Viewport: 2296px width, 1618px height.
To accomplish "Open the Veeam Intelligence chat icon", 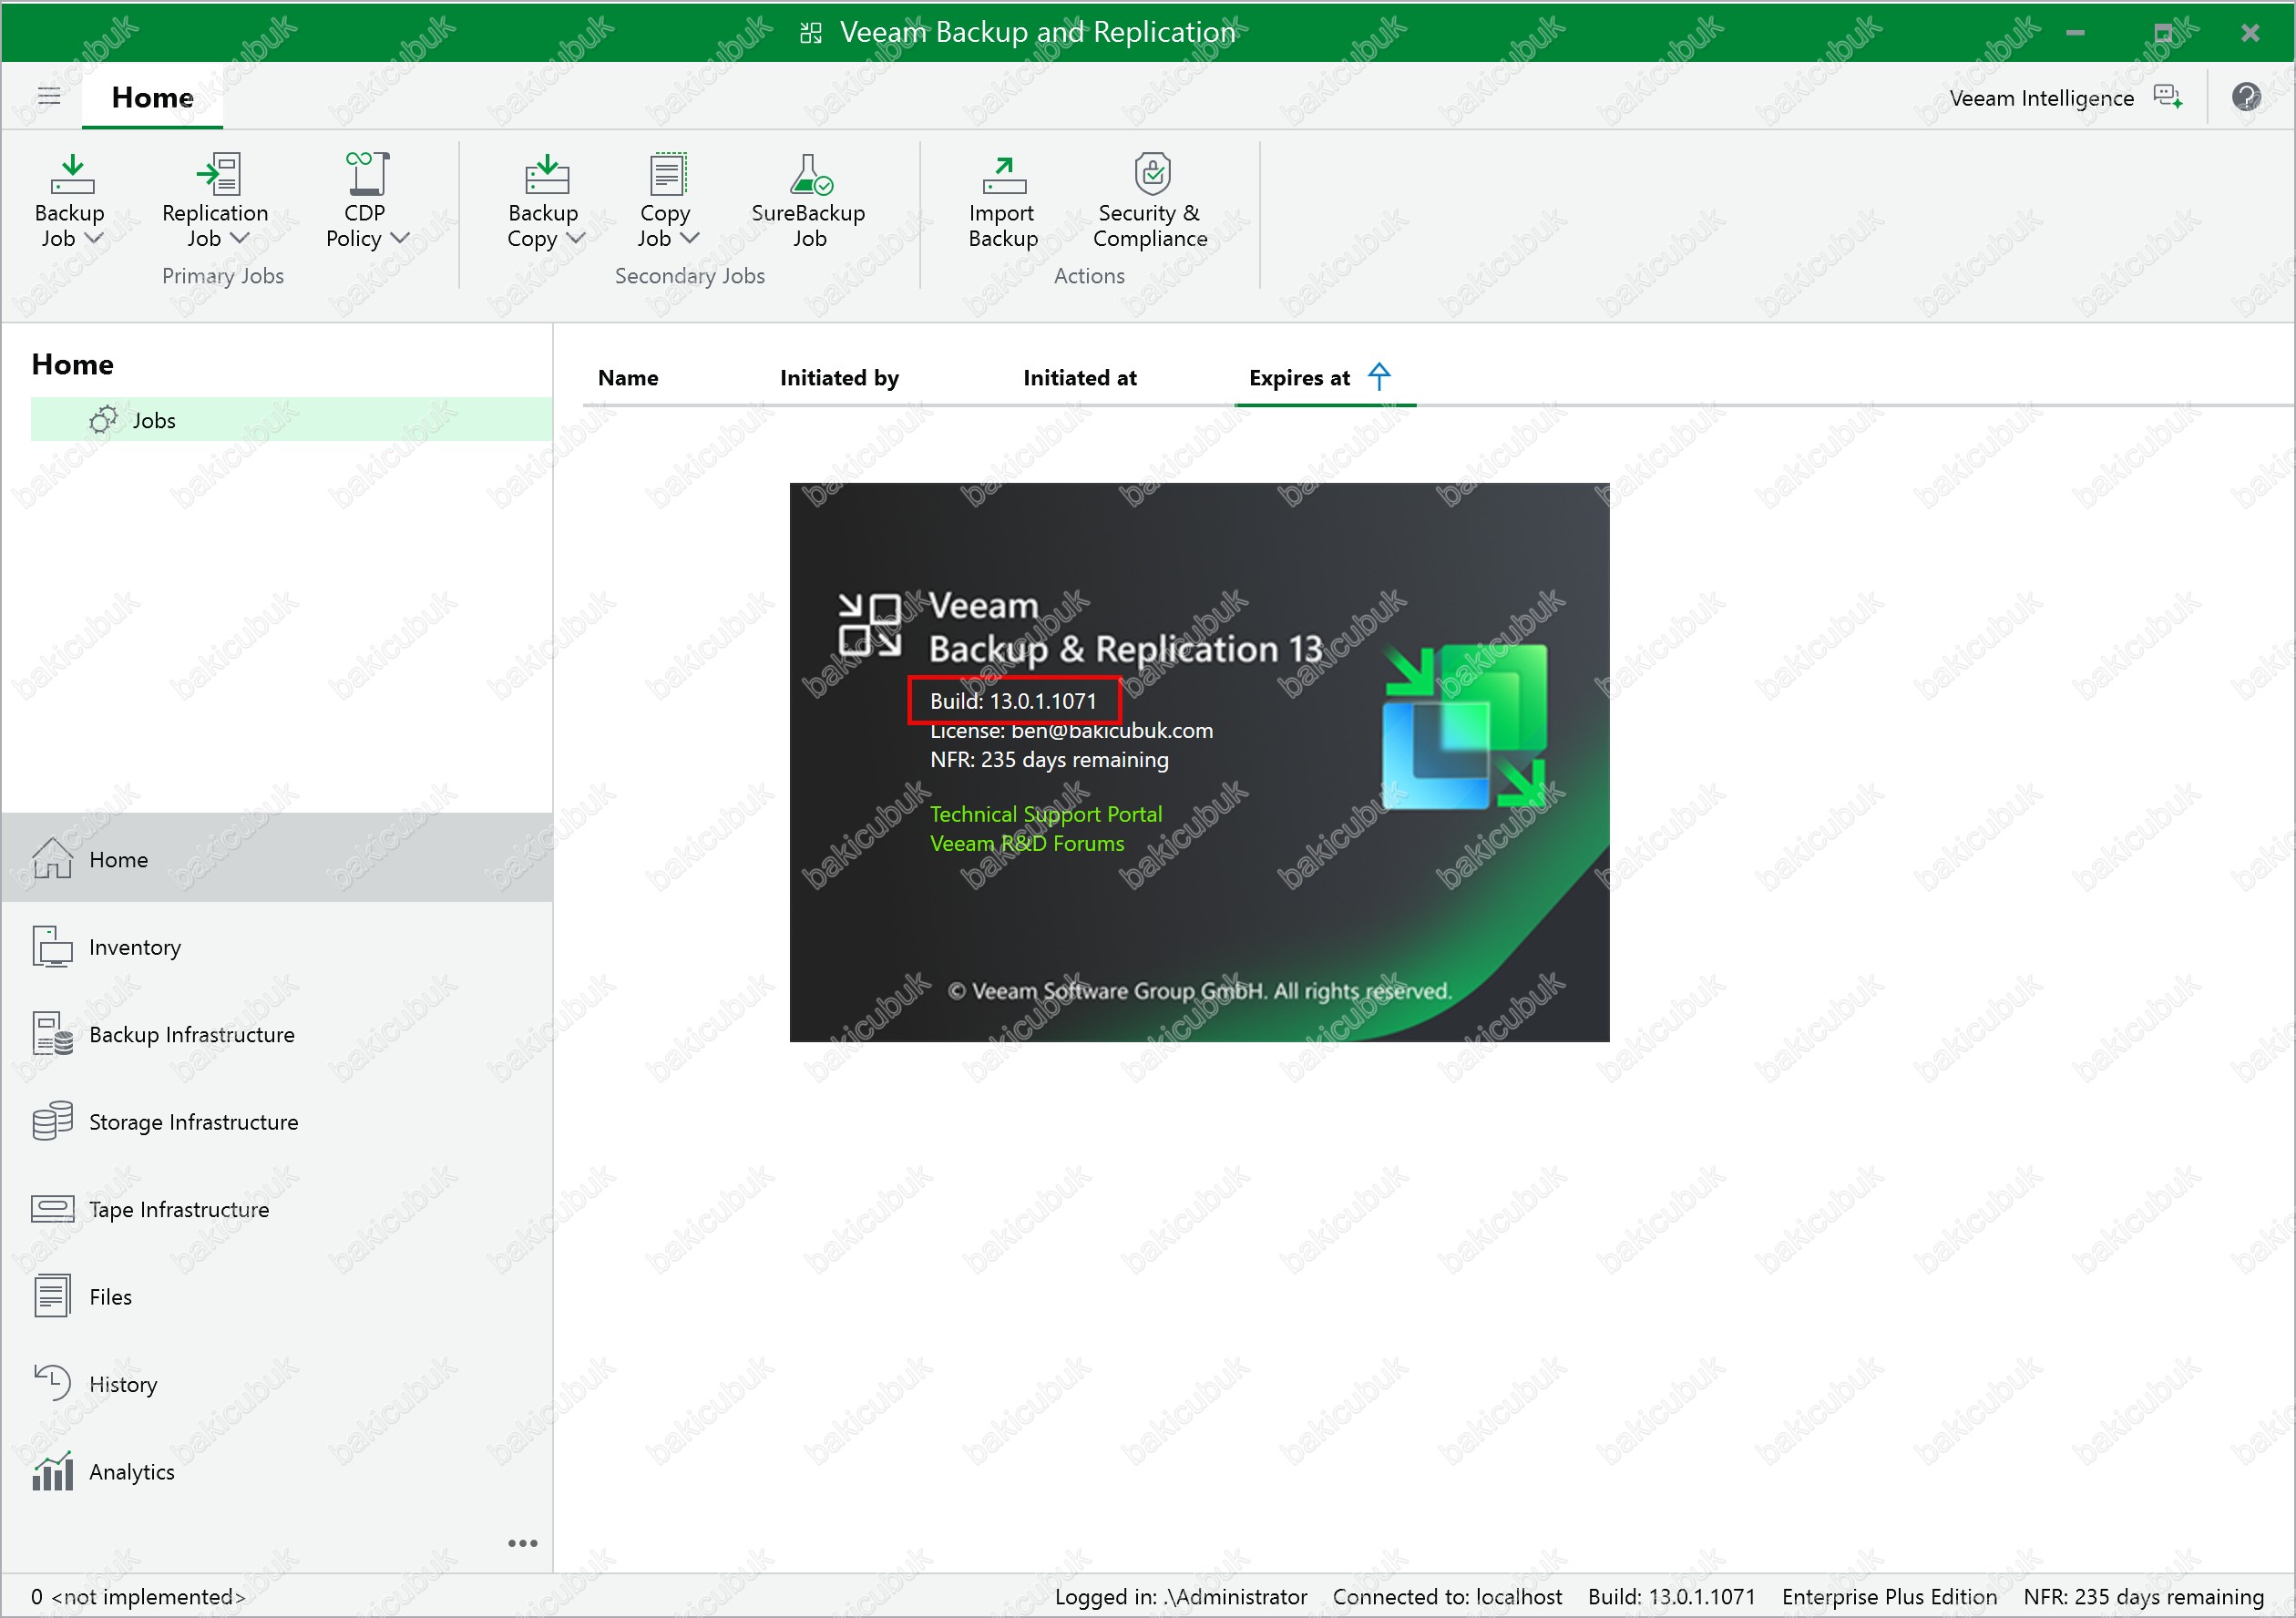I will [x=2167, y=97].
